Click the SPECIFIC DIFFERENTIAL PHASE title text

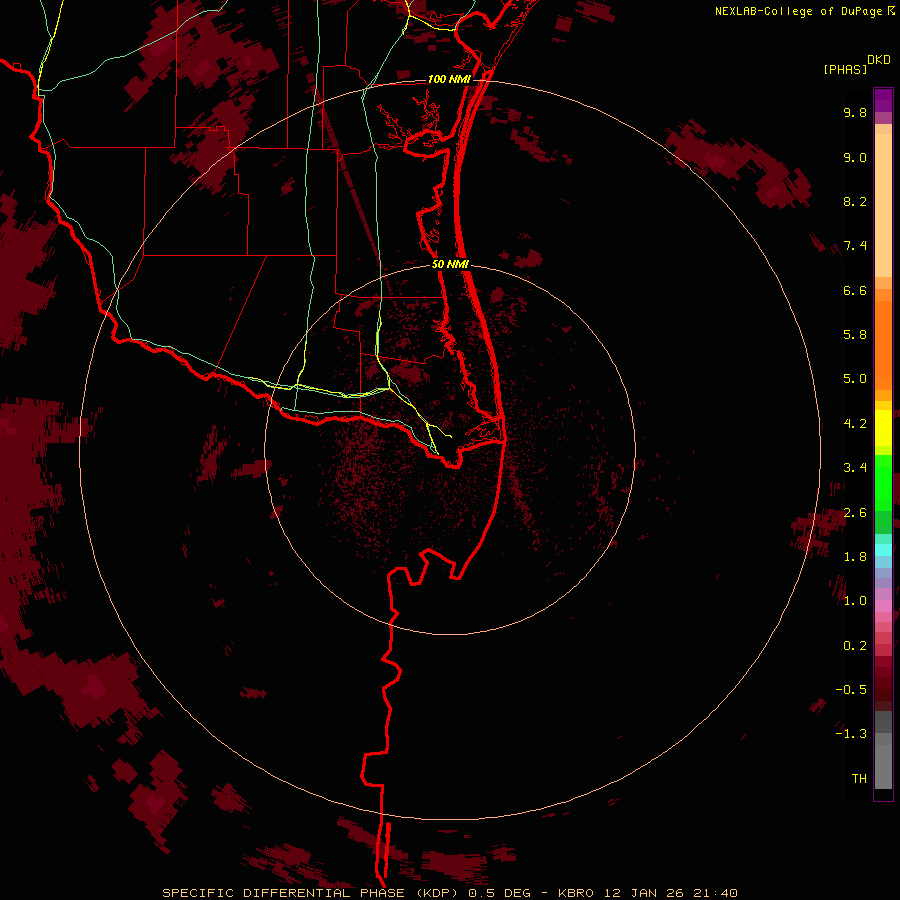tap(286, 893)
